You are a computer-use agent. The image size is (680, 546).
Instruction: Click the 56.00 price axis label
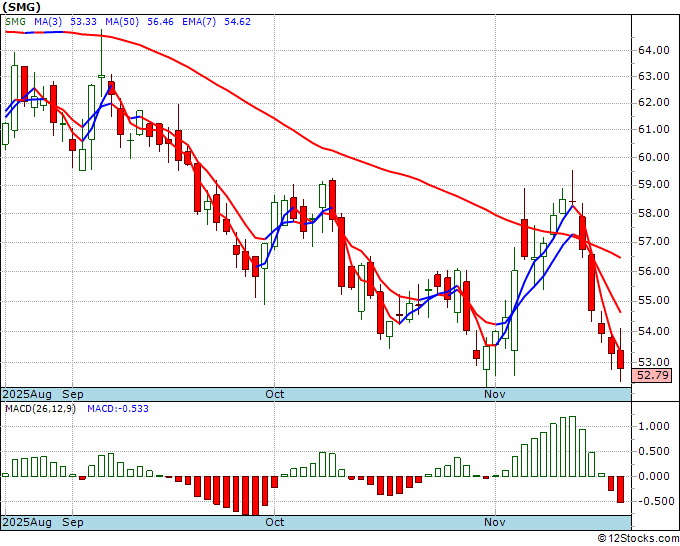click(654, 271)
